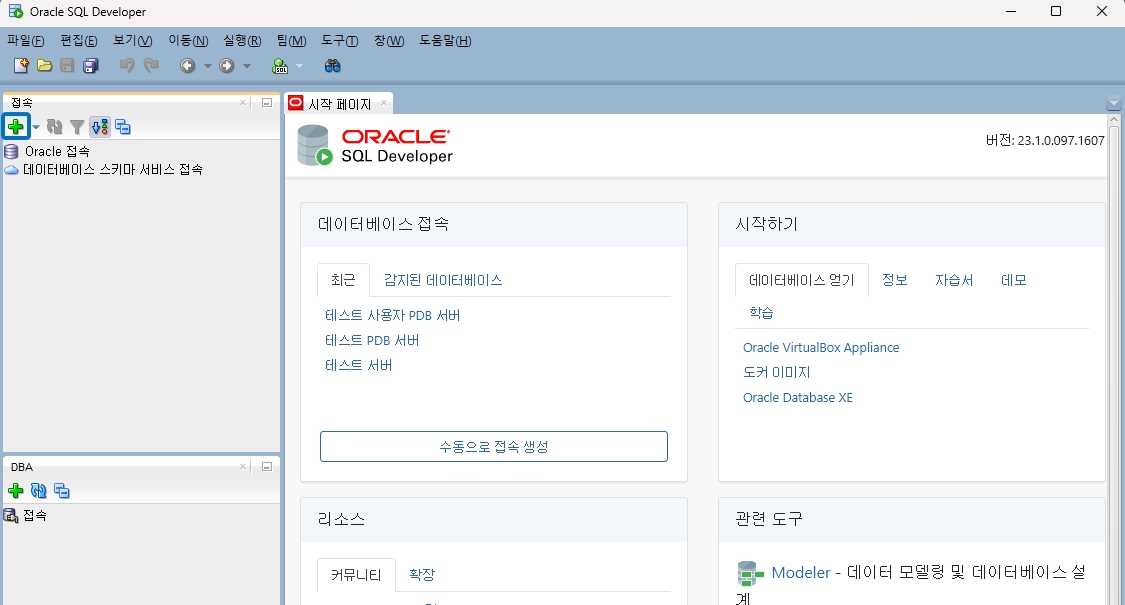This screenshot has height=605, width=1125.
Task: Click the funnel filter icon in 접속 panel
Action: coord(77,127)
